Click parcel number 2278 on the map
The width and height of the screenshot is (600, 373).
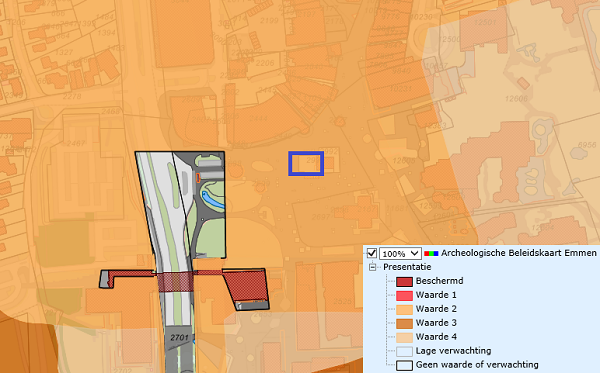[x=72, y=96]
